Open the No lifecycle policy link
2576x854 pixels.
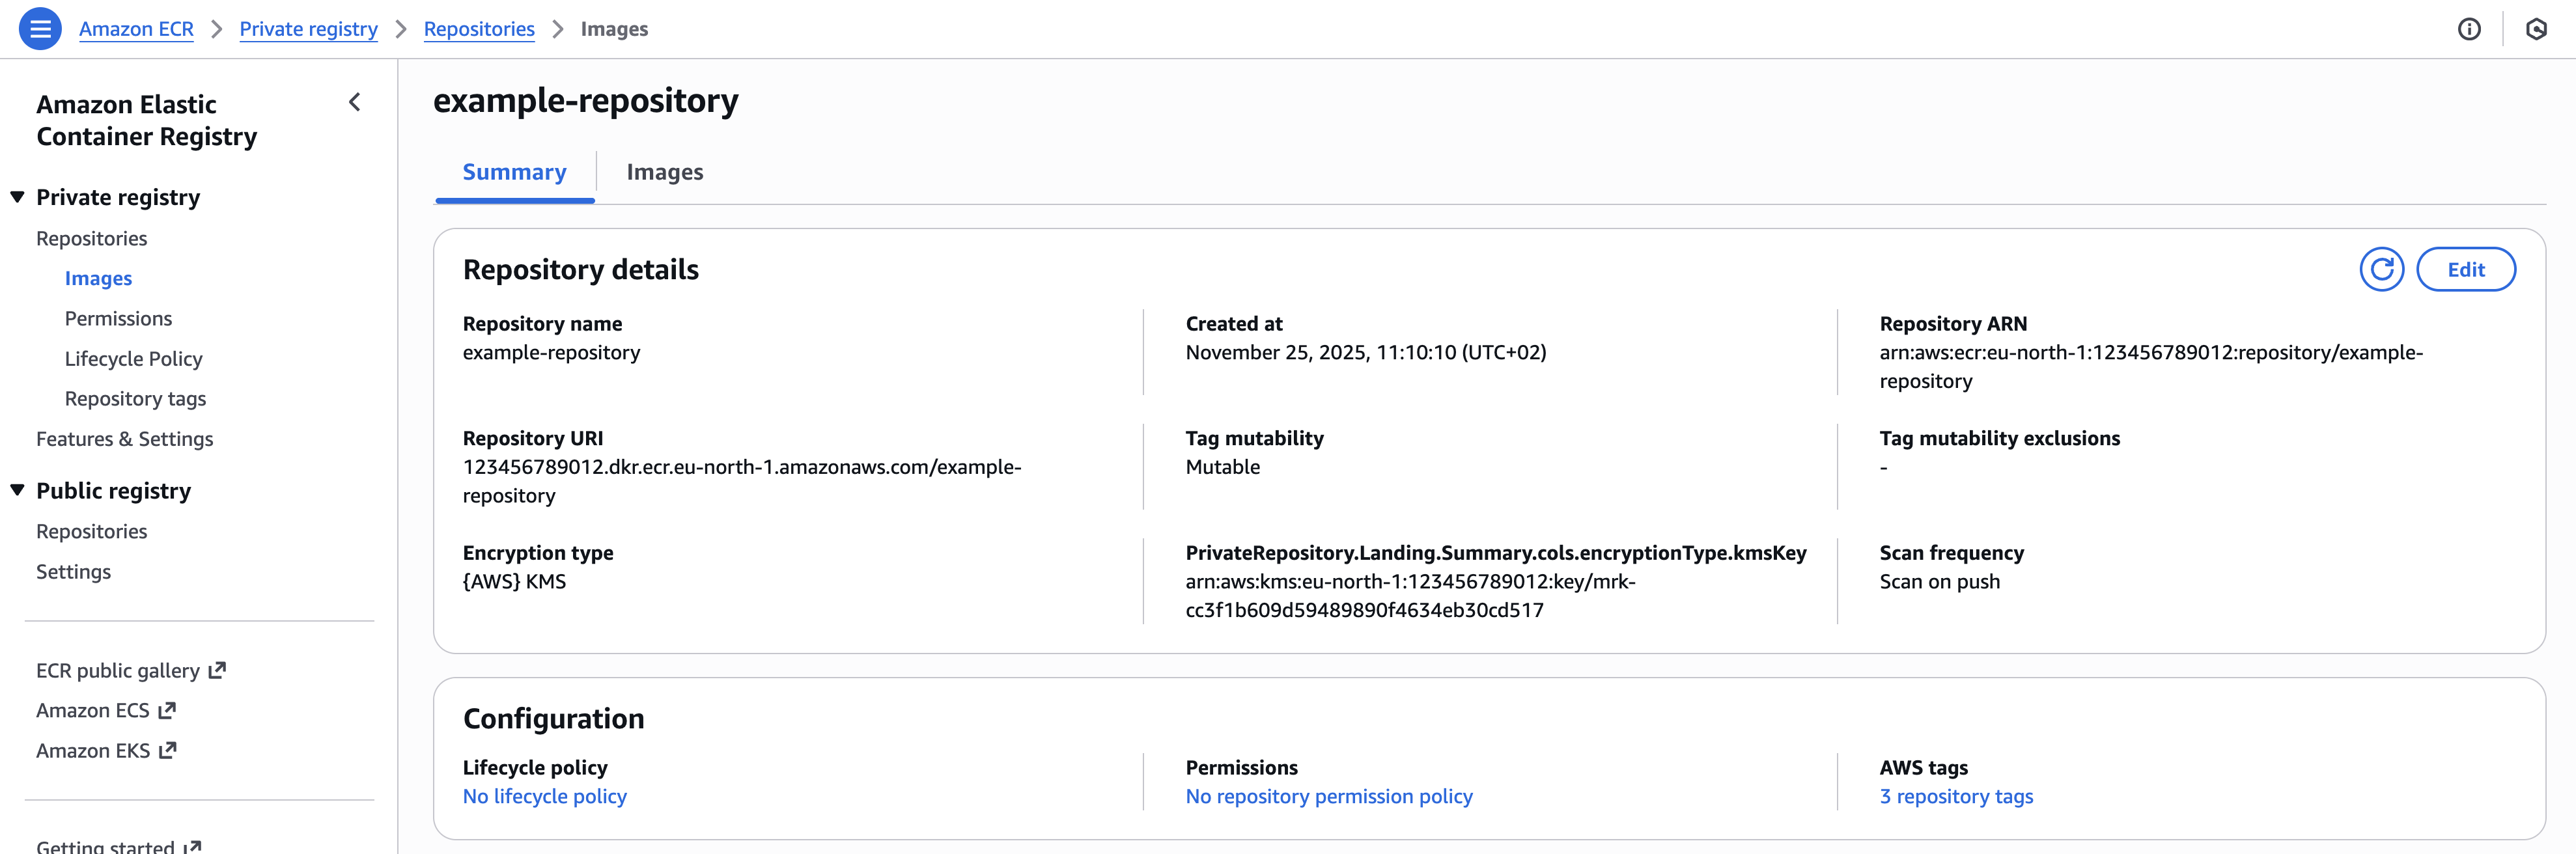click(x=544, y=797)
